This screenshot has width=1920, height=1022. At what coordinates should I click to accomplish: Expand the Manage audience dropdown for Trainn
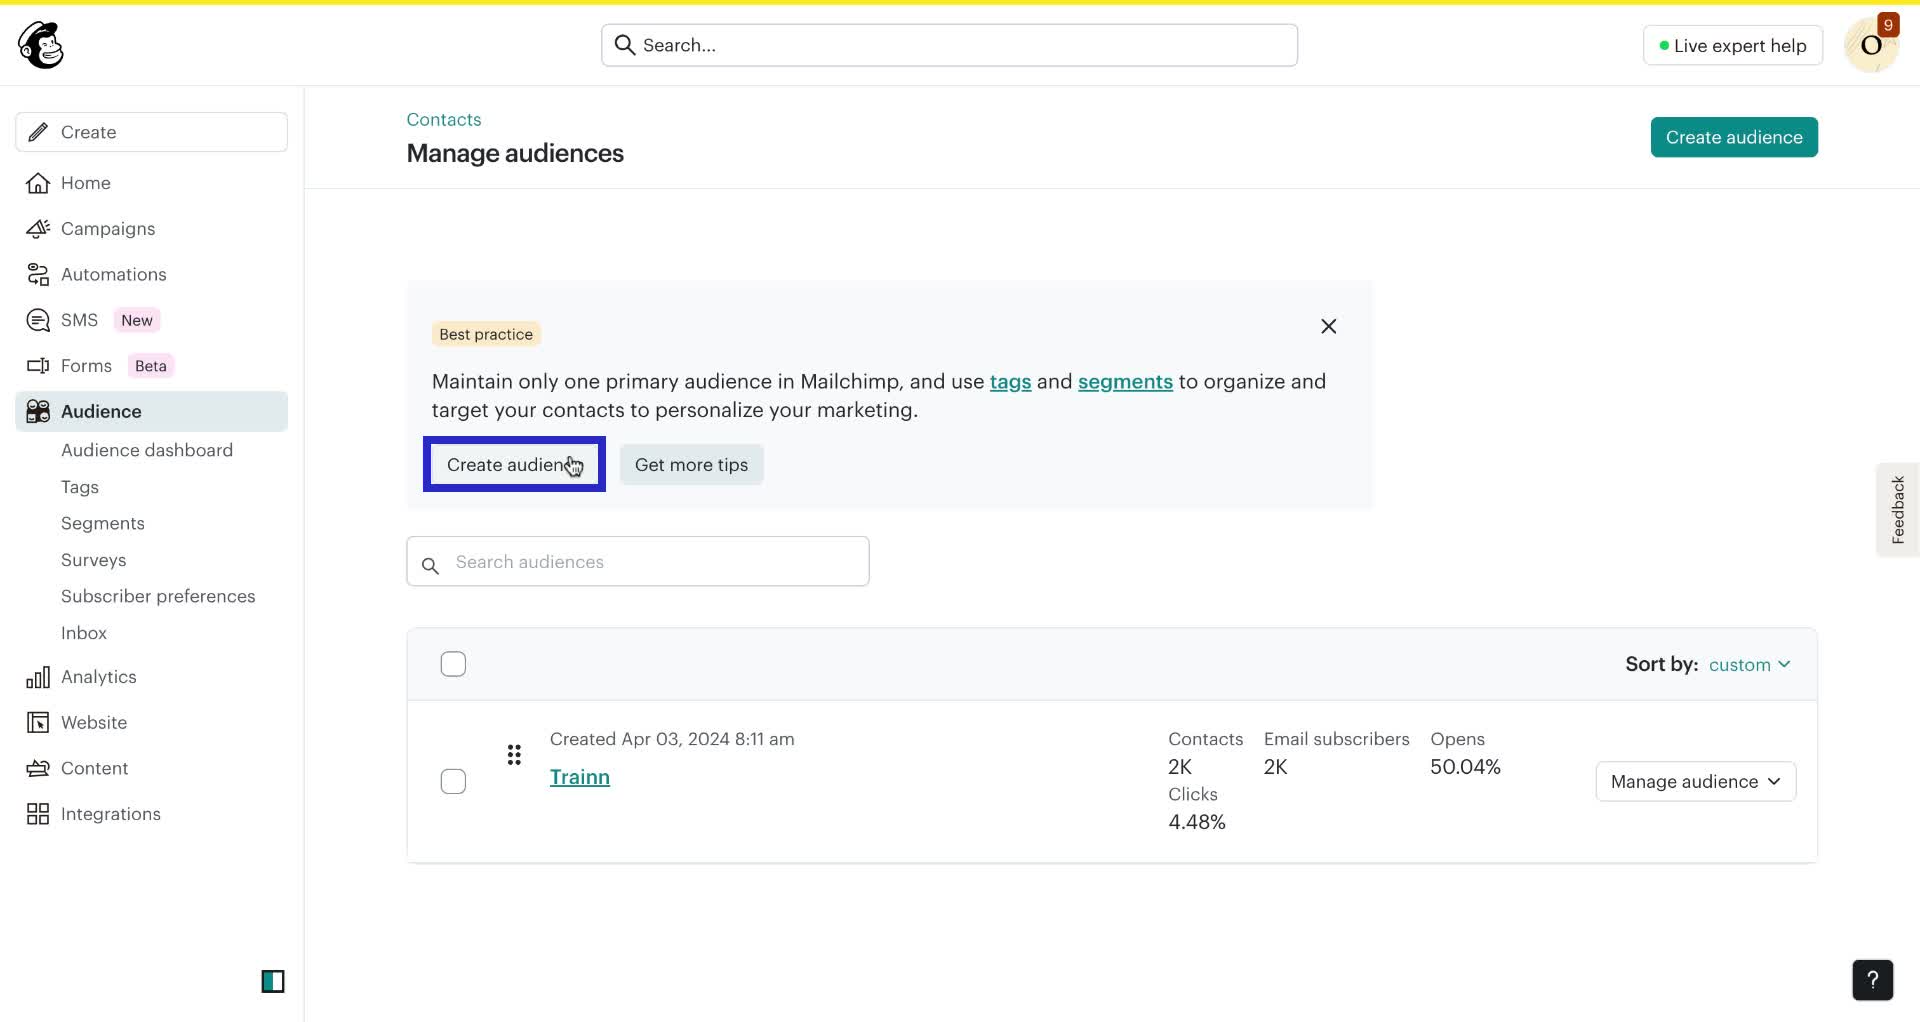[1694, 781]
